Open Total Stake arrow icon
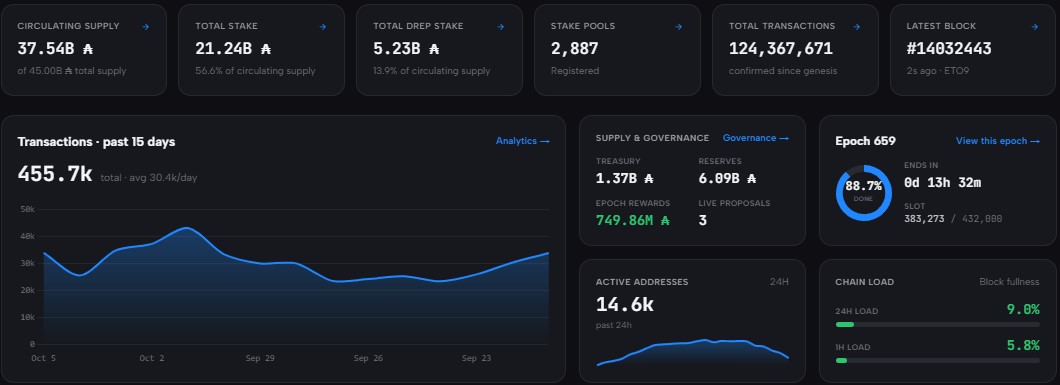 pyautogui.click(x=322, y=26)
